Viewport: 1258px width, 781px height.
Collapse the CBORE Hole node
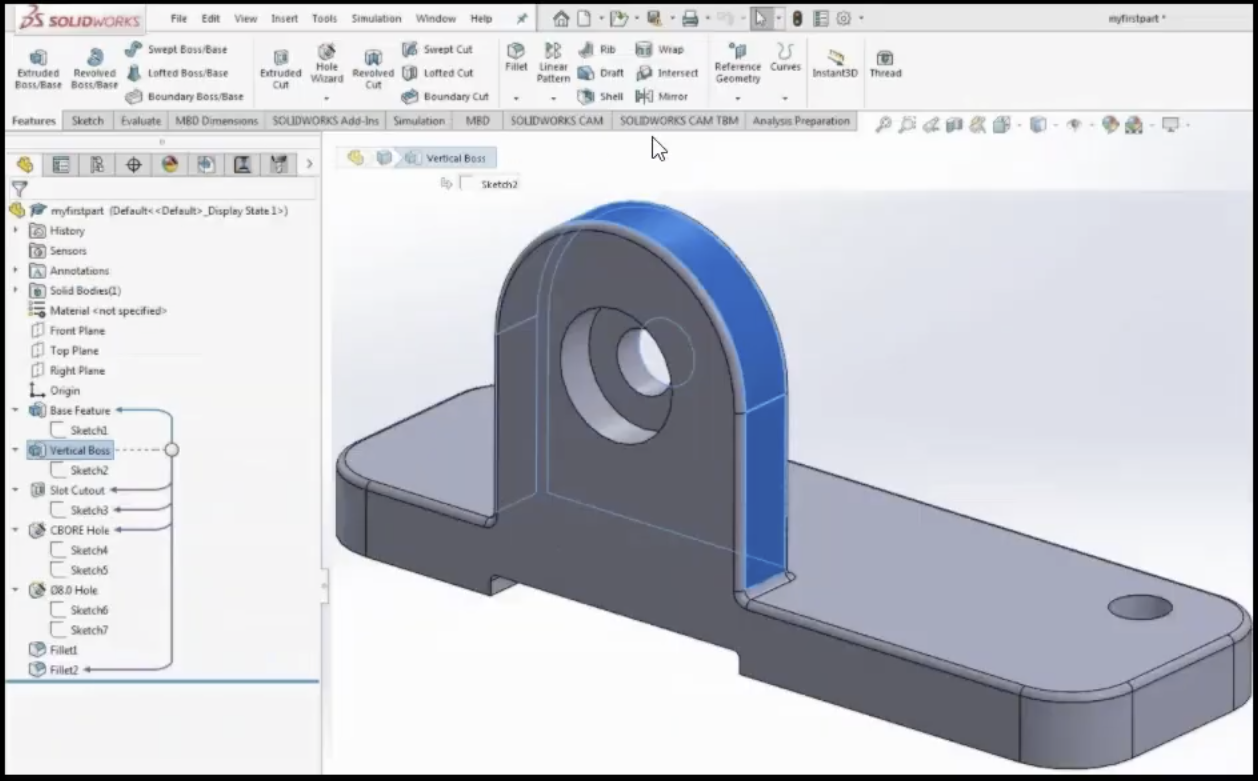15,530
